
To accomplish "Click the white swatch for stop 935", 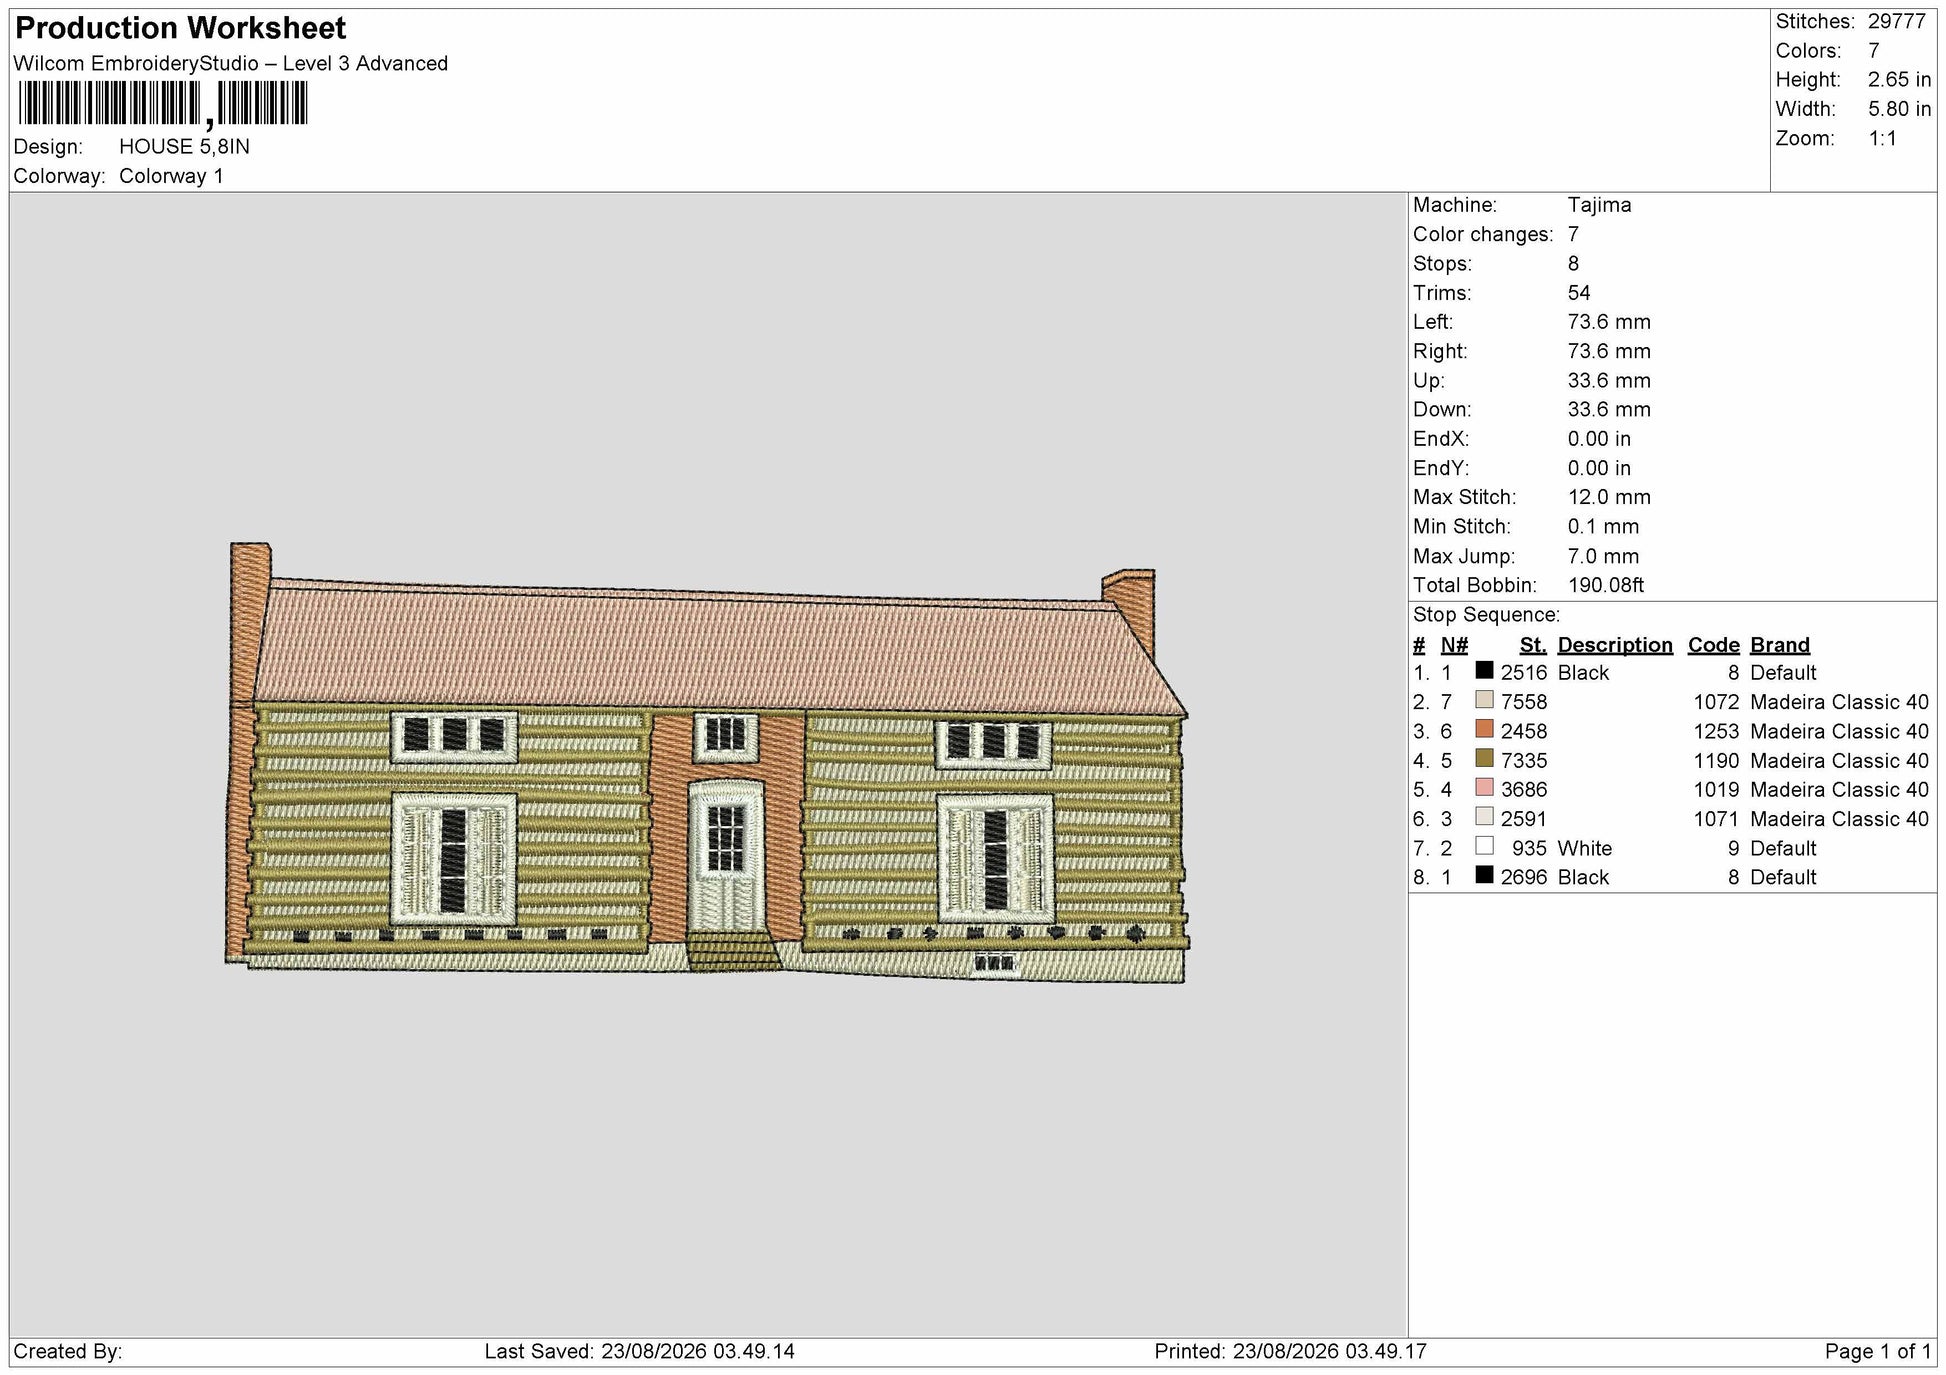I will coord(1484,846).
